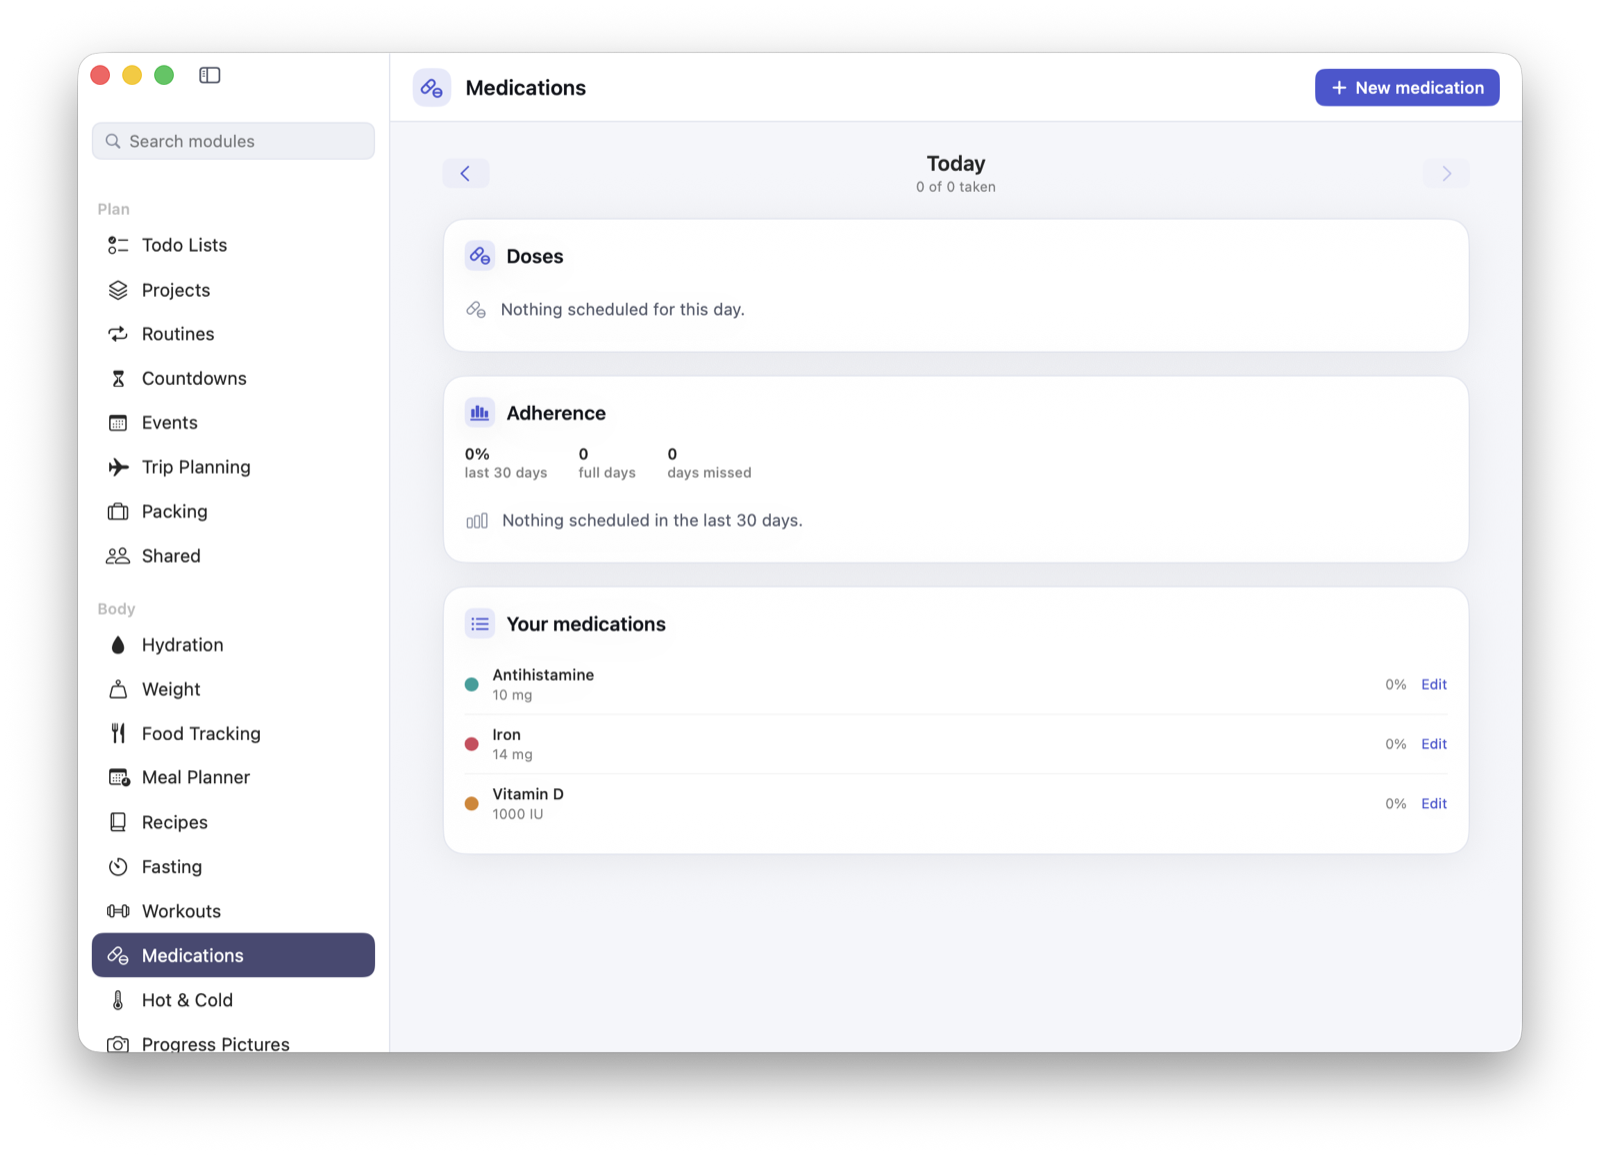
Task: Focus the Search modules field
Action: (233, 141)
